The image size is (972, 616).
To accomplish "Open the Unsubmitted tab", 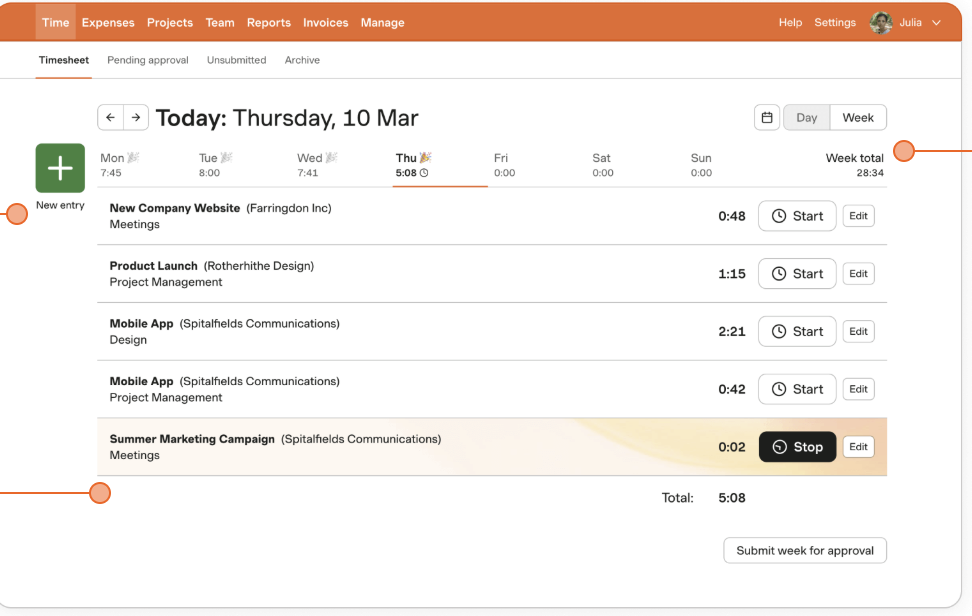I will (236, 60).
